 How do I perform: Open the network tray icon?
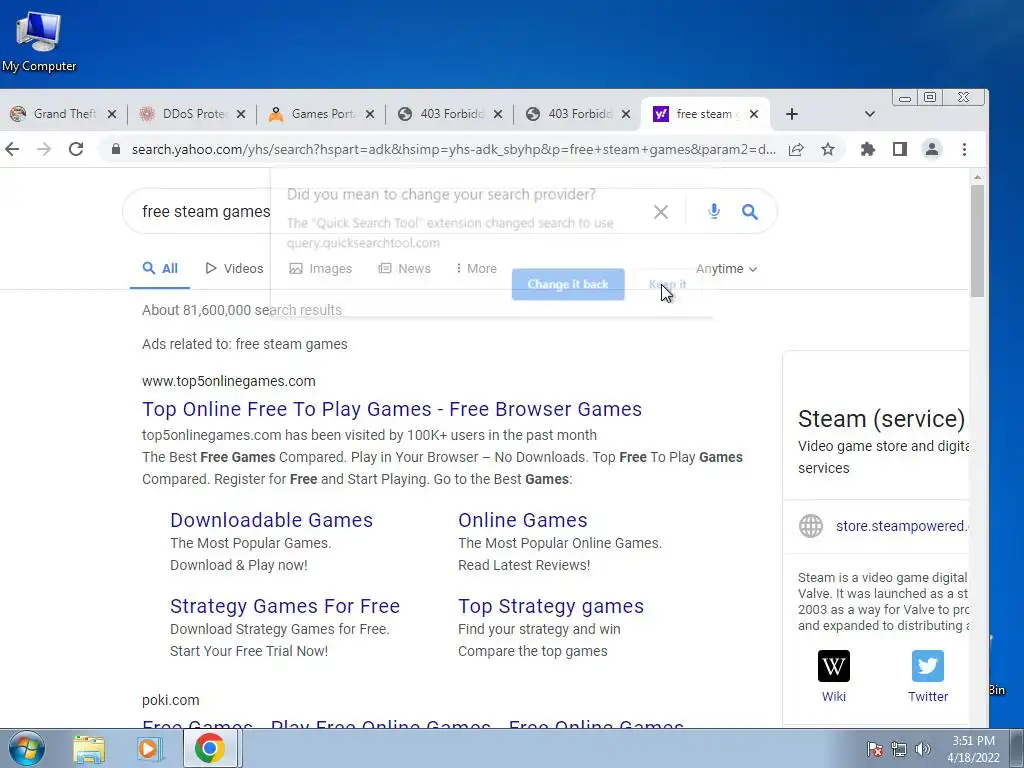[x=899, y=749]
